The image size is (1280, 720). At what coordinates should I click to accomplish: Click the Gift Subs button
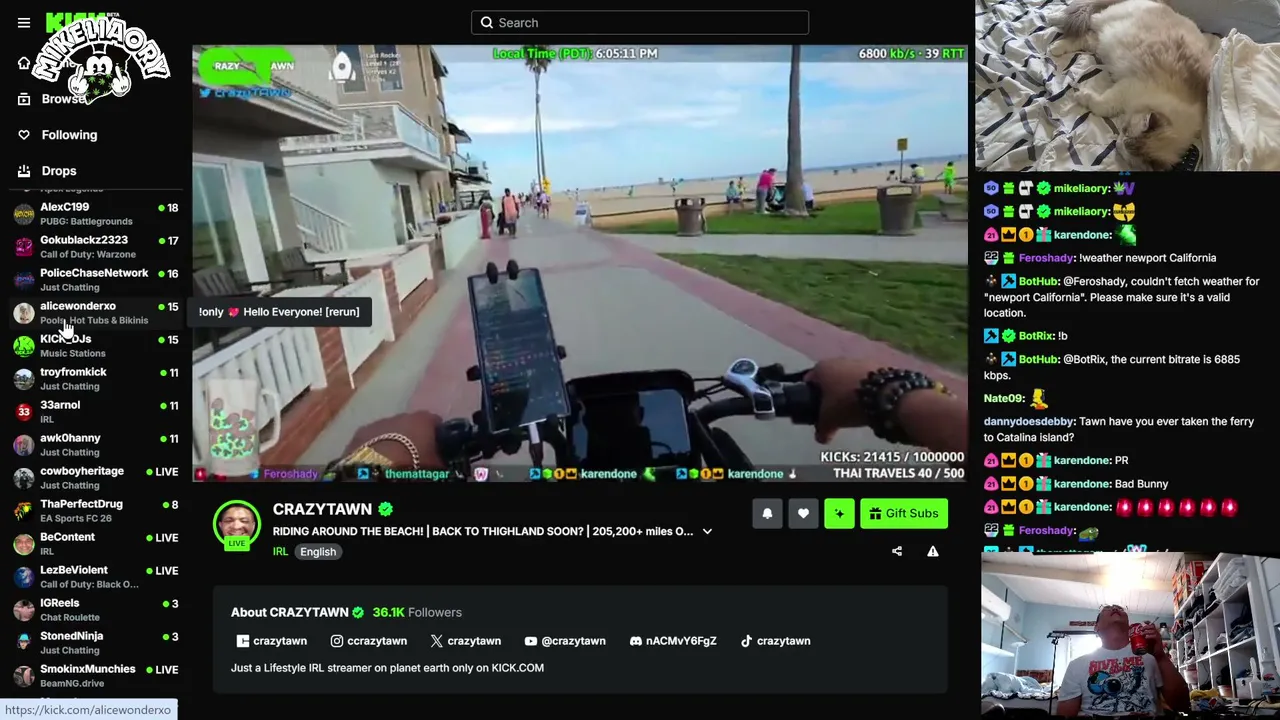904,513
